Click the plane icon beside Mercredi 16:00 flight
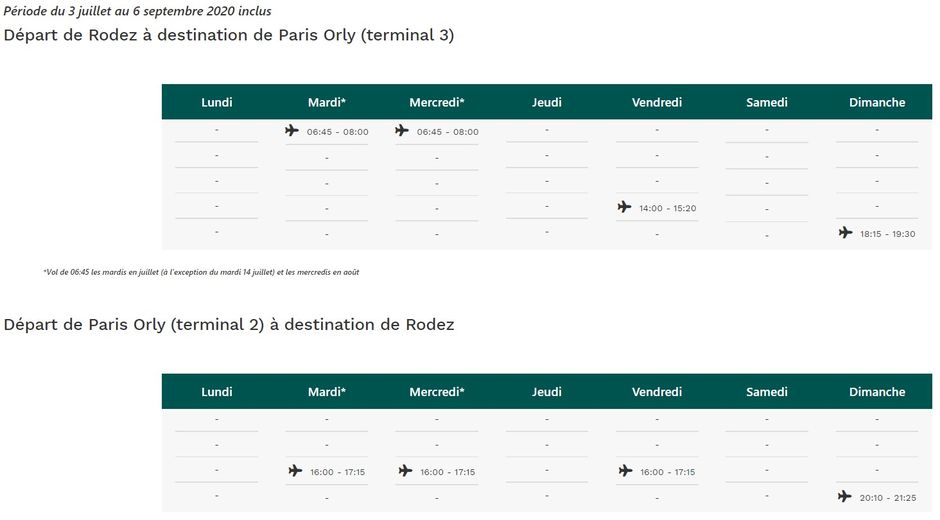The width and height of the screenshot is (940, 520). [405, 471]
